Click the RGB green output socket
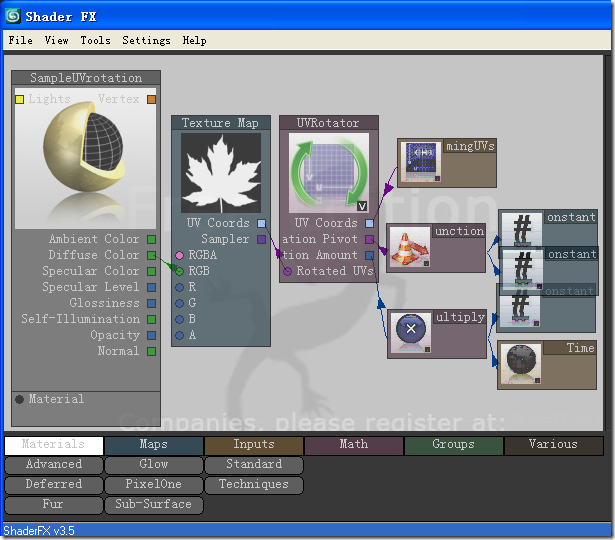 coord(179,271)
